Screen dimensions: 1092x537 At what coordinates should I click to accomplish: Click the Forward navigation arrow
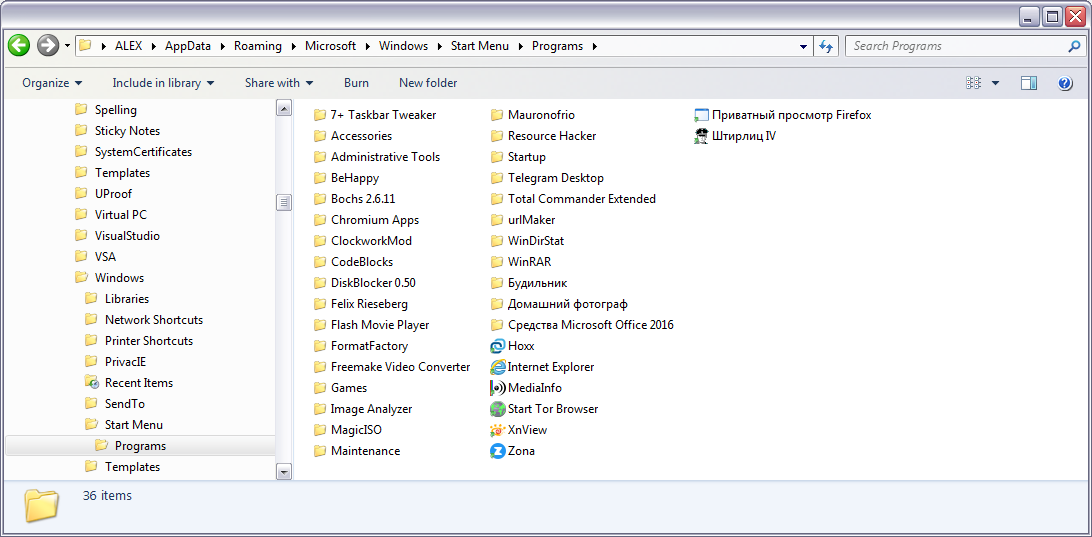pyautogui.click(x=47, y=46)
